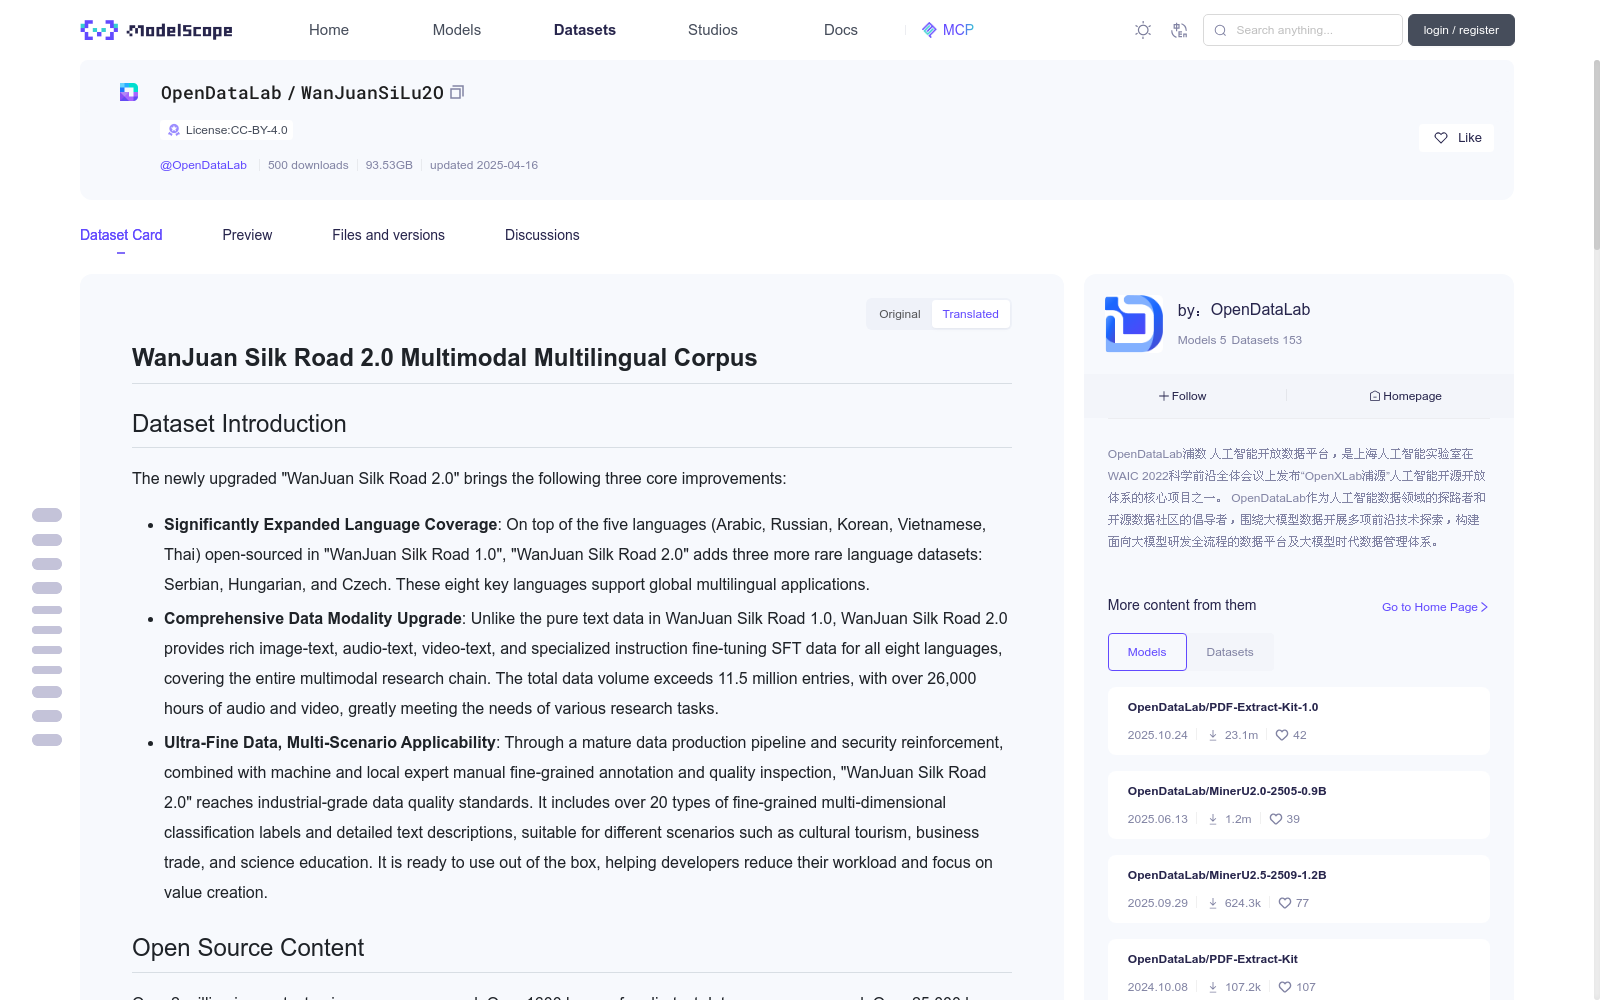The width and height of the screenshot is (1600, 1000).
Task: Click the ModelScope logo
Action: (156, 30)
